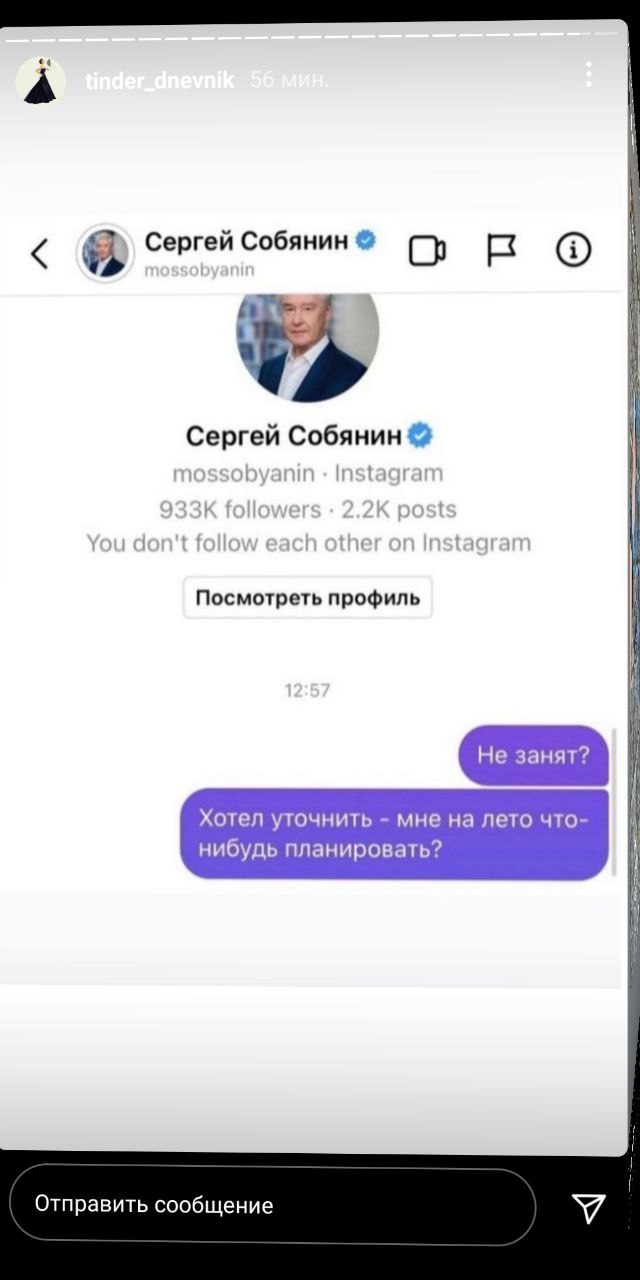640x1280 pixels.
Task: Tap the tinder_dnevnik avatar picture
Action: [41, 80]
